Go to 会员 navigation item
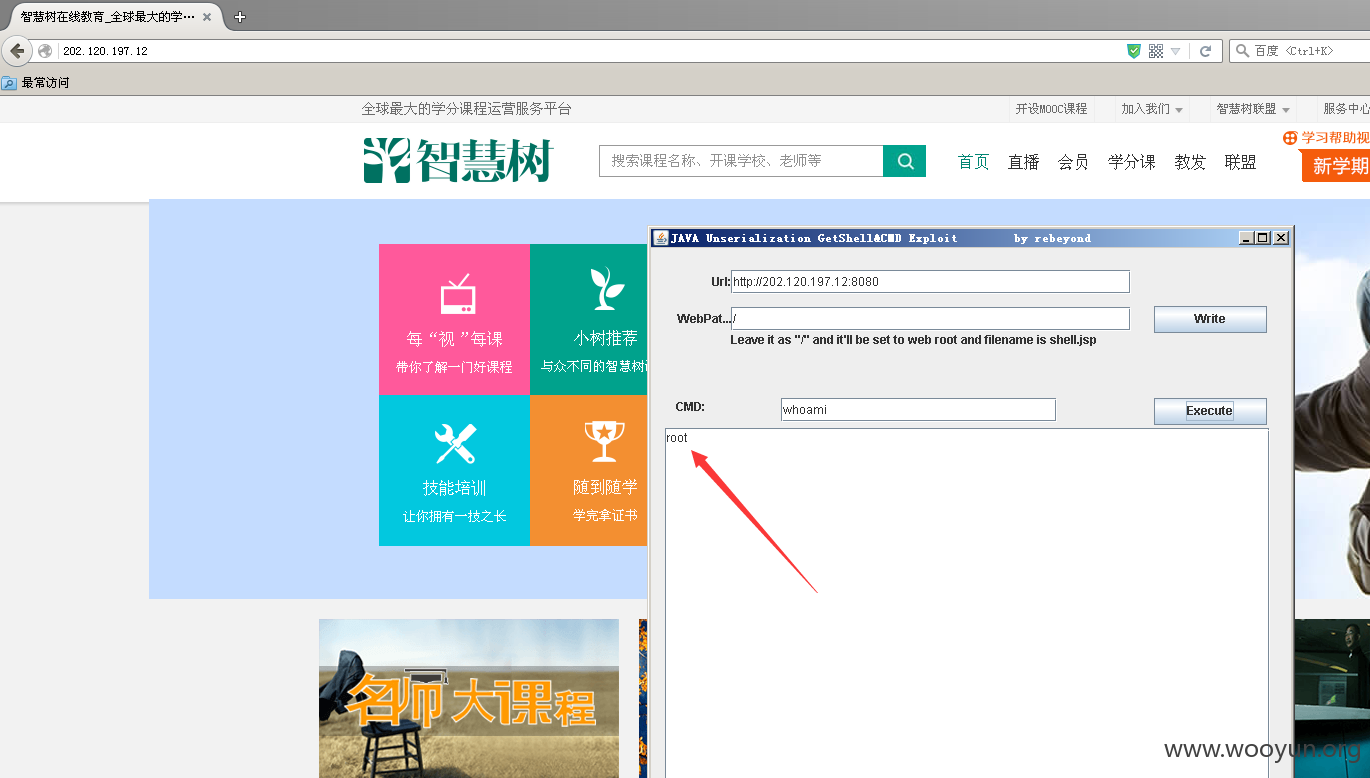Screen dimensions: 1370x778 click(x=1073, y=162)
